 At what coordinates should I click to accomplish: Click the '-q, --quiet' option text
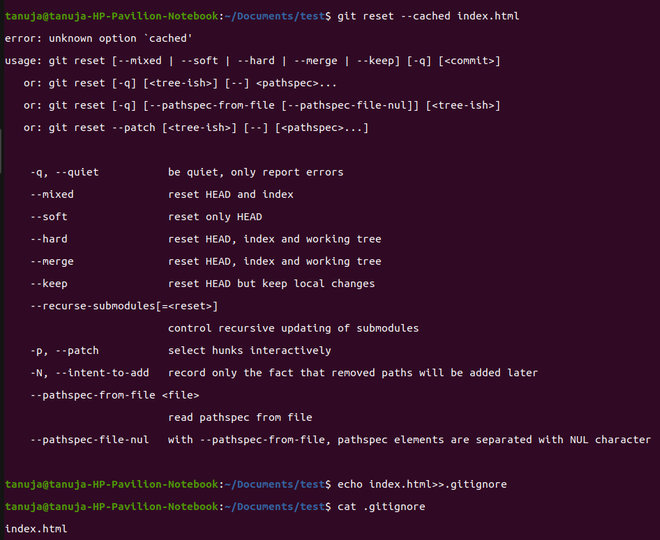click(64, 172)
